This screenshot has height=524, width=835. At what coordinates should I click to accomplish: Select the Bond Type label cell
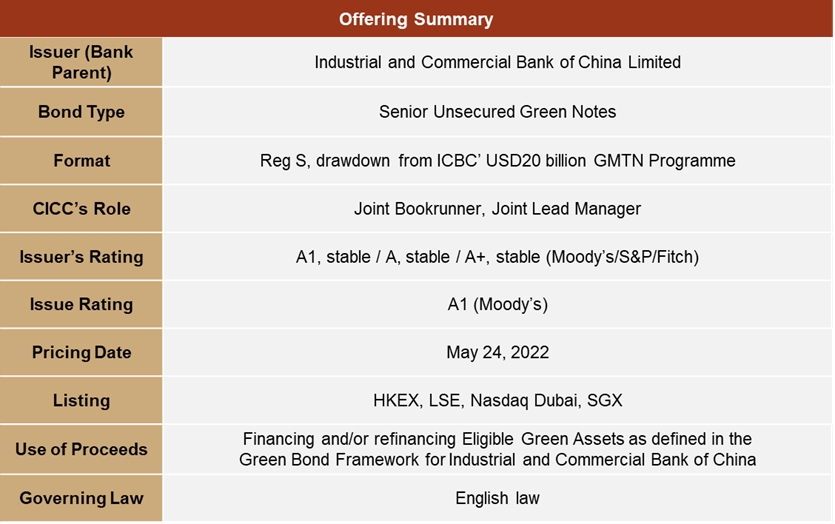pos(81,112)
